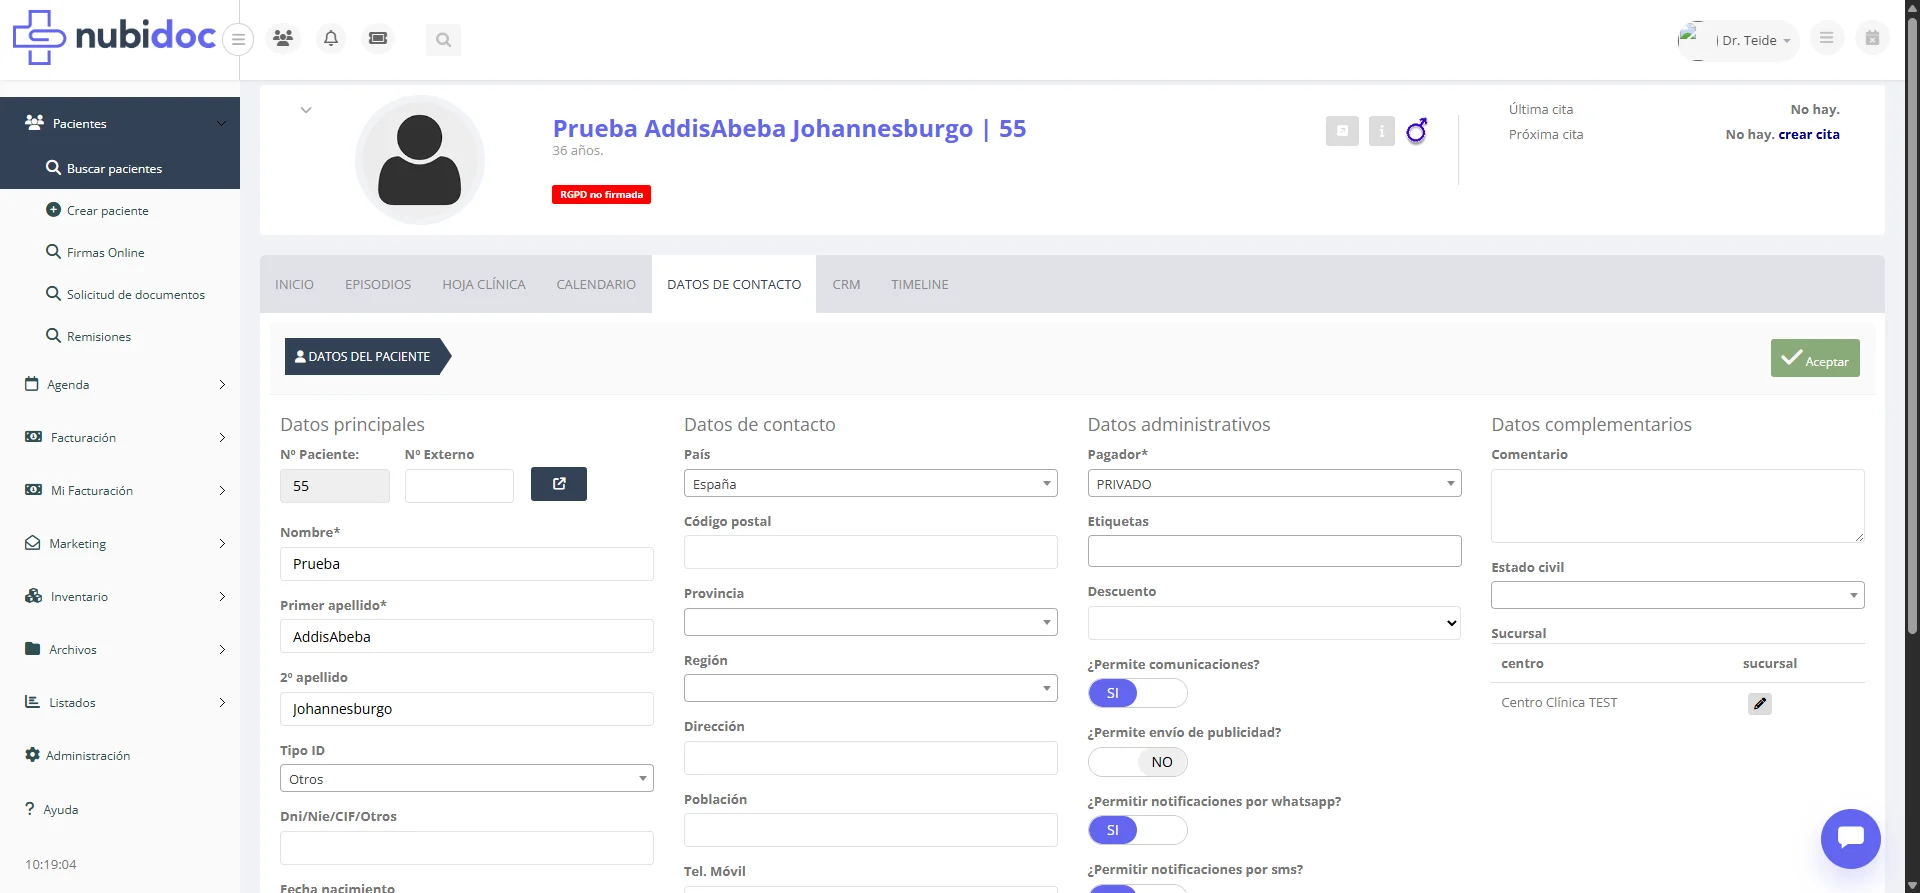This screenshot has width=1920, height=893.
Task: Open the Provincia dropdown
Action: pos(870,622)
